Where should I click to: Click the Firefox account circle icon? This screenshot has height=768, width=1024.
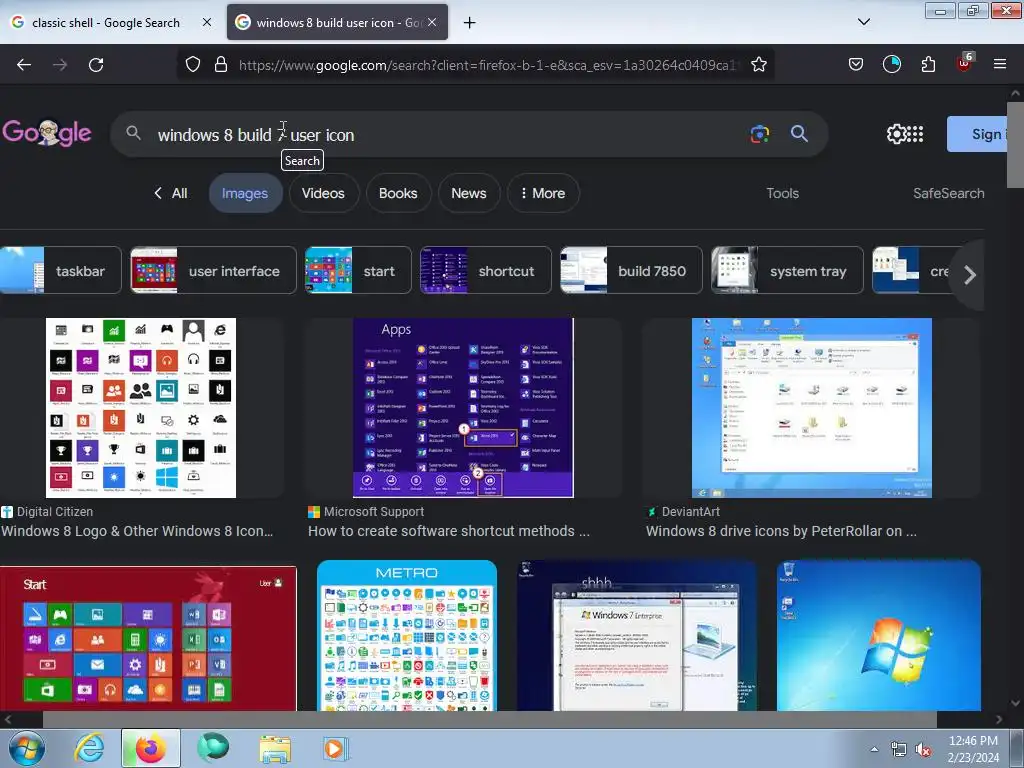click(x=891, y=64)
